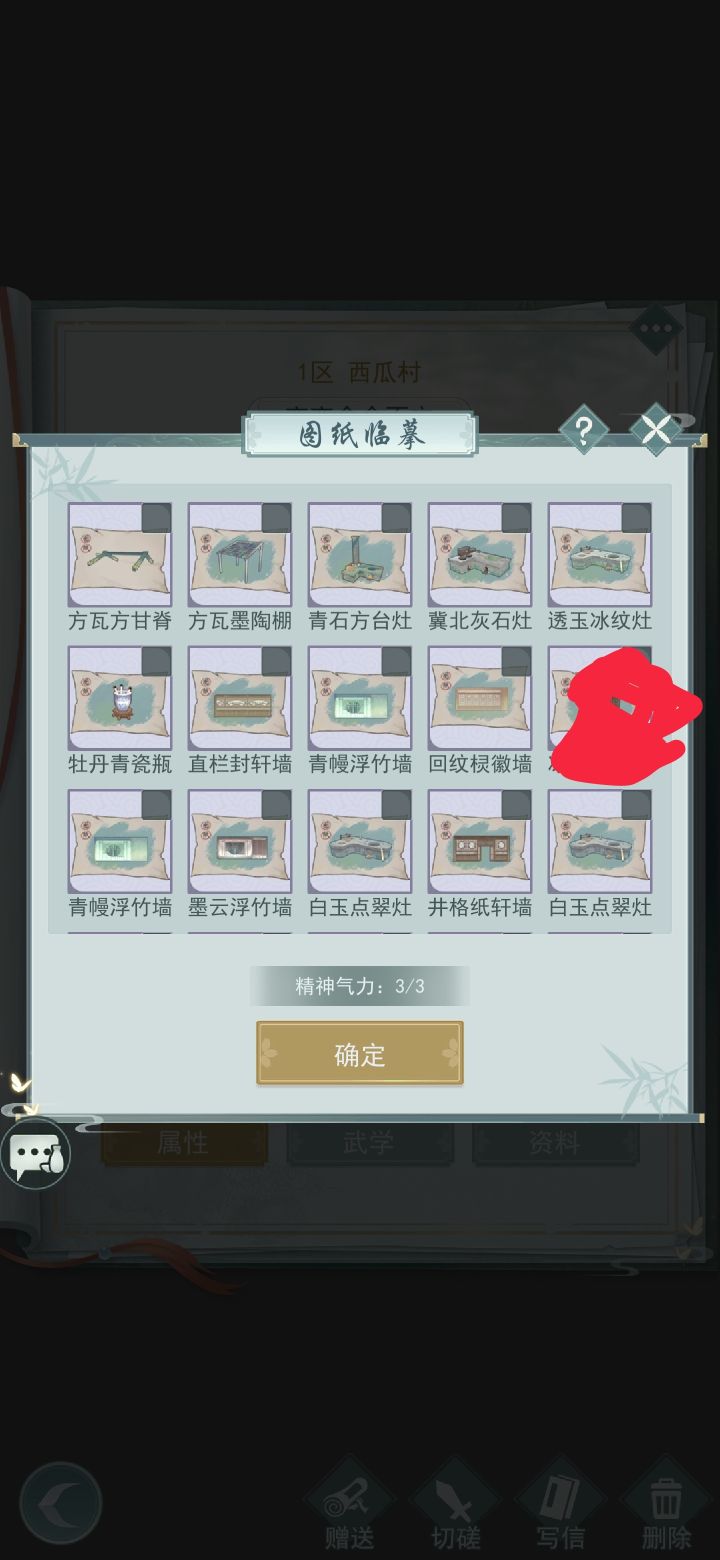
Task: Select the 青石方台灶 blueprint icon
Action: tap(360, 555)
